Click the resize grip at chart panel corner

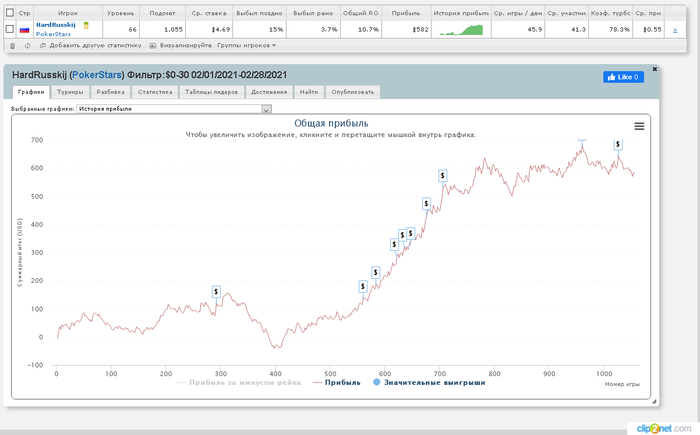click(654, 402)
